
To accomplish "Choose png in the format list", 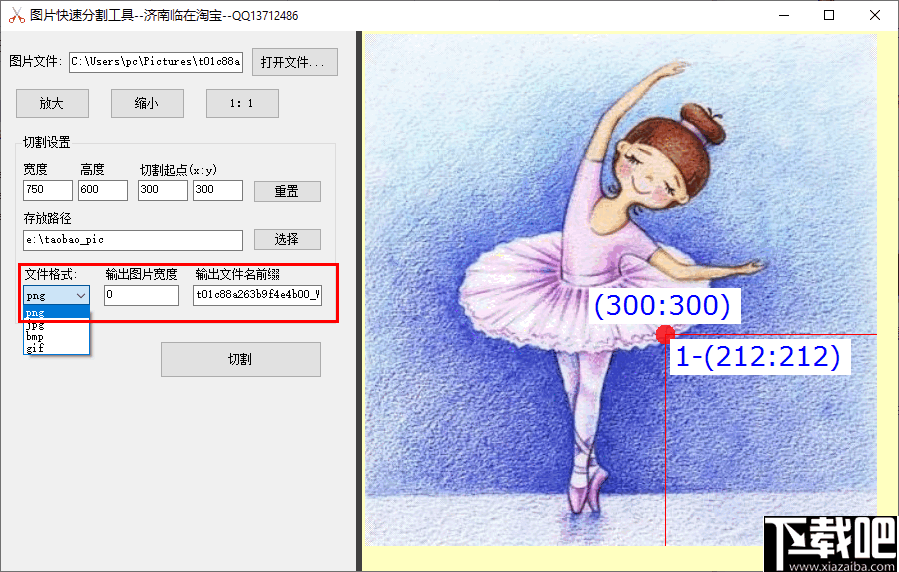I will [57, 312].
